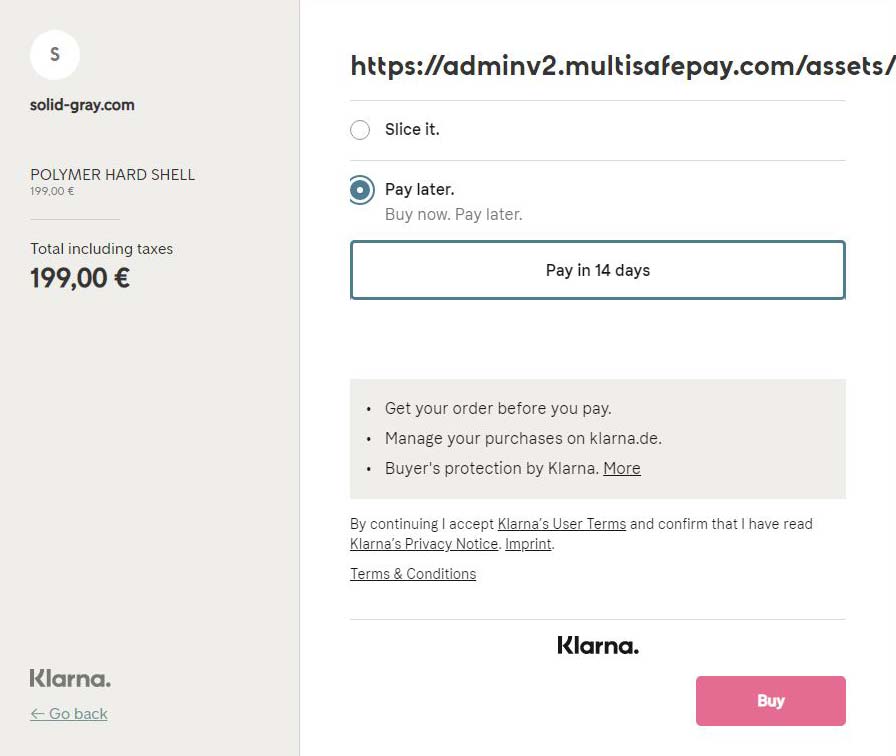Click the POLYMER HARD SHELL item name
This screenshot has width=896, height=756.
pyautogui.click(x=113, y=175)
